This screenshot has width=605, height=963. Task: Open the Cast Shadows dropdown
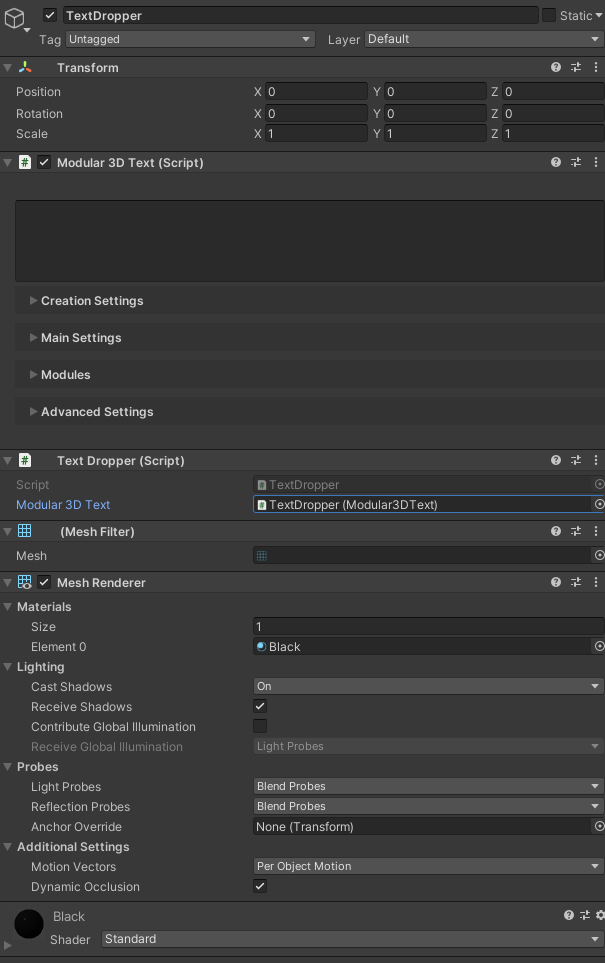(428, 686)
